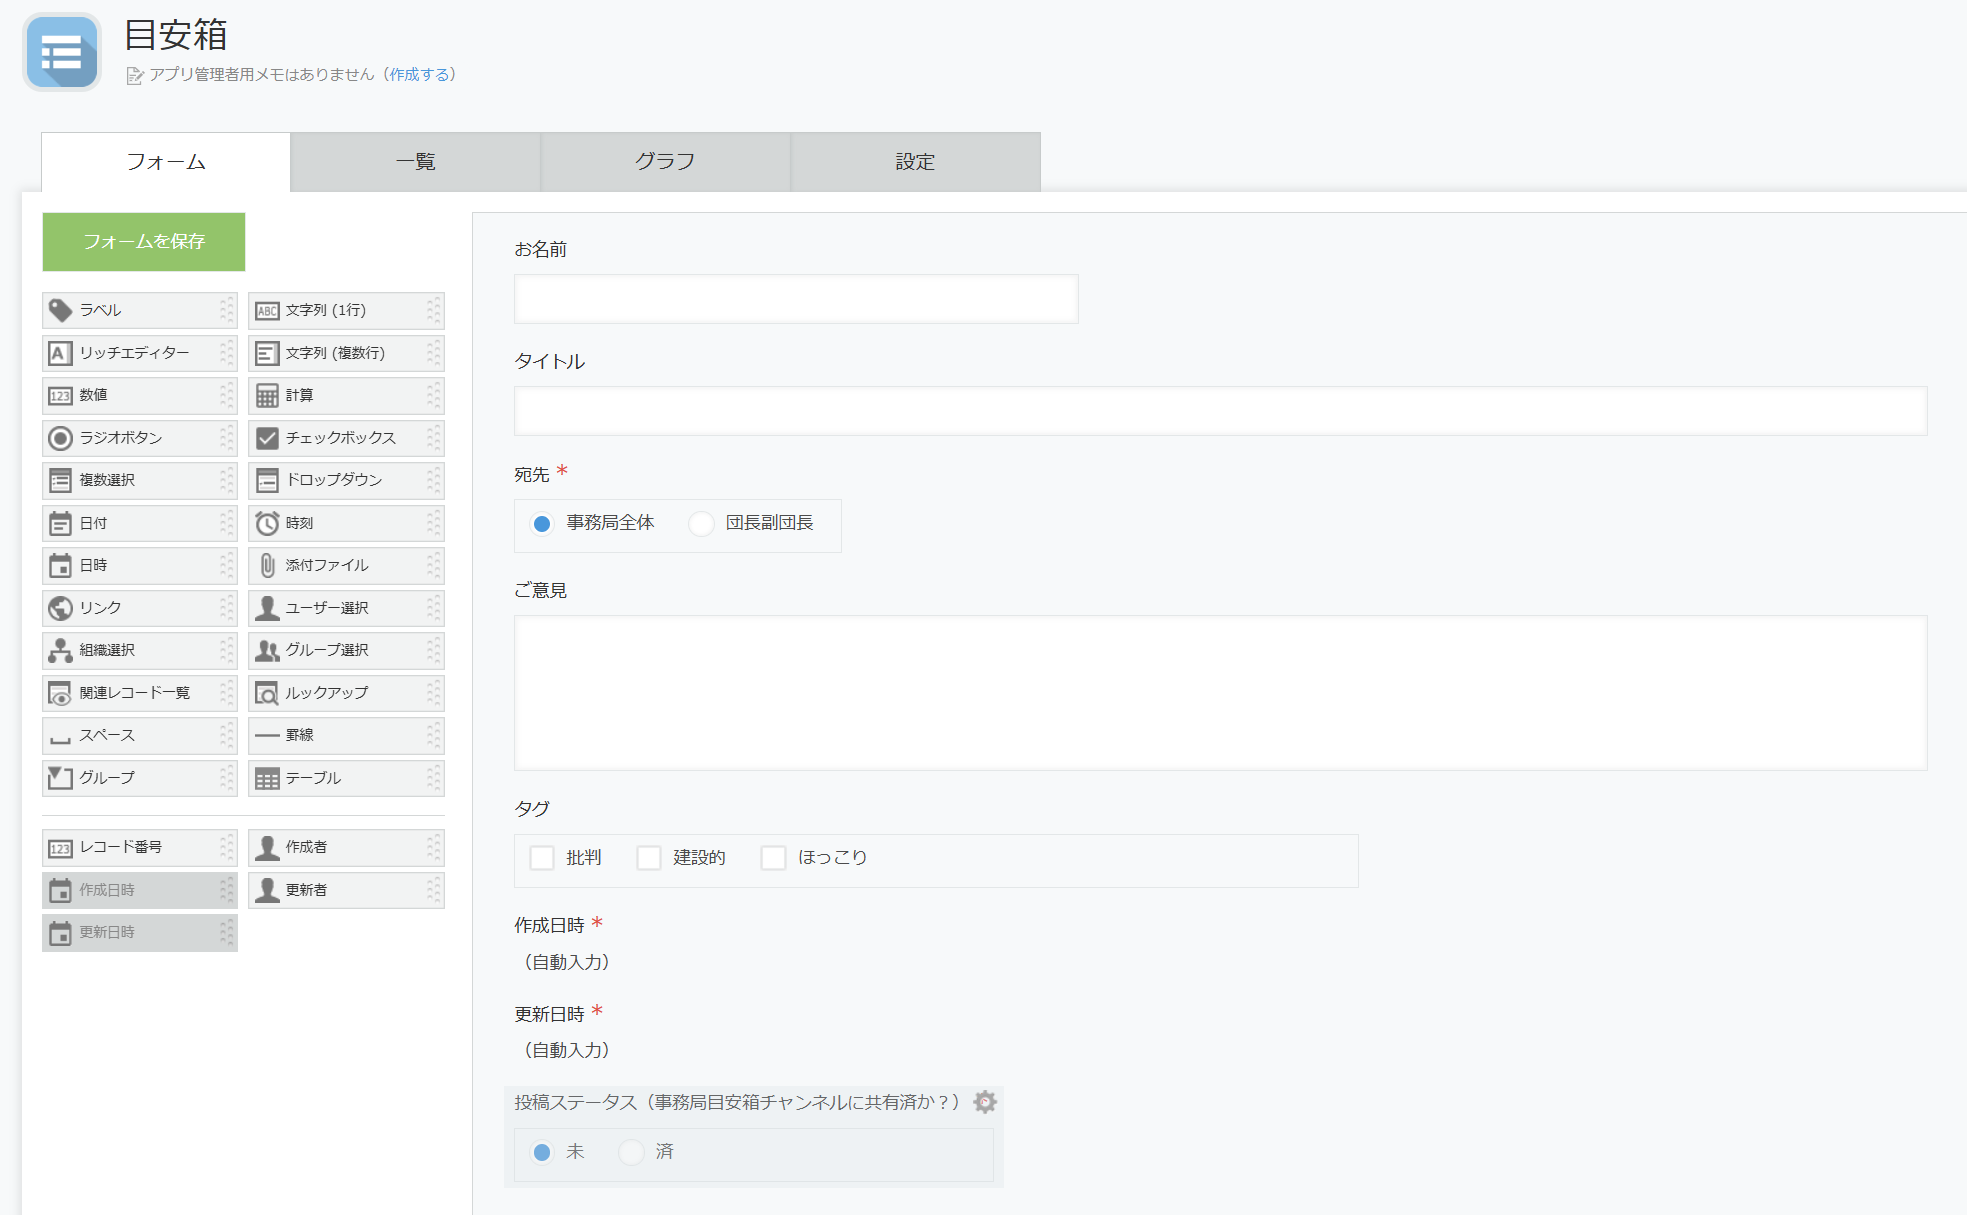The image size is (1967, 1215).
Task: Switch to the 一覧 tab
Action: pyautogui.click(x=415, y=162)
